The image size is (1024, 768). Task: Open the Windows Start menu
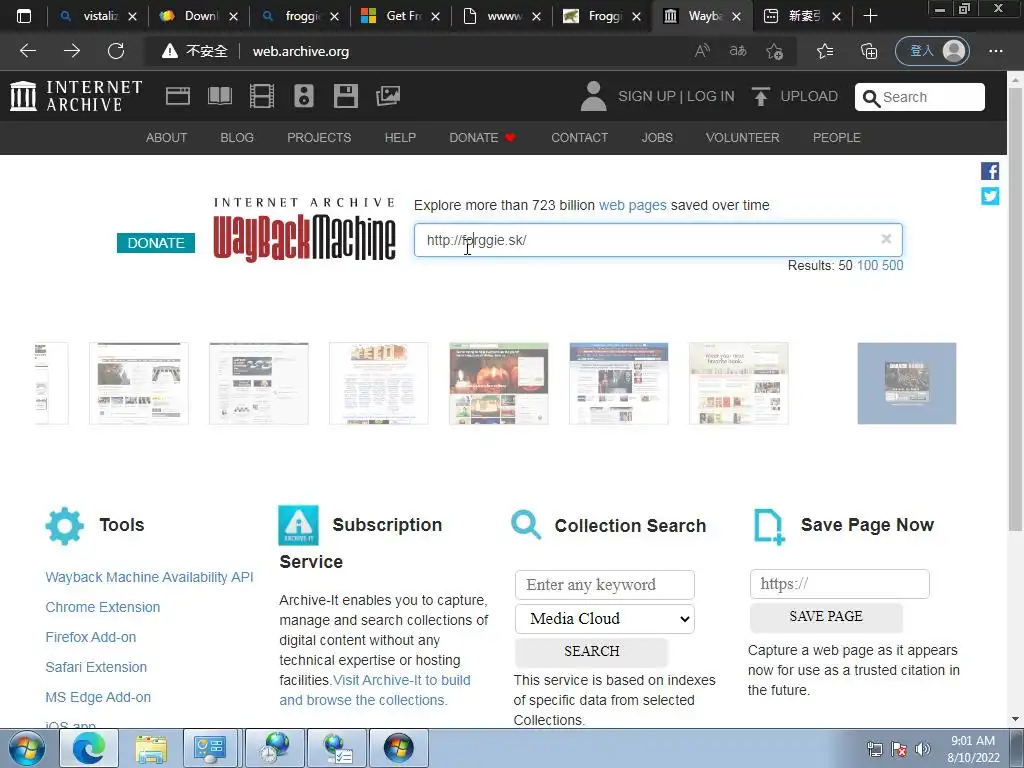point(27,748)
